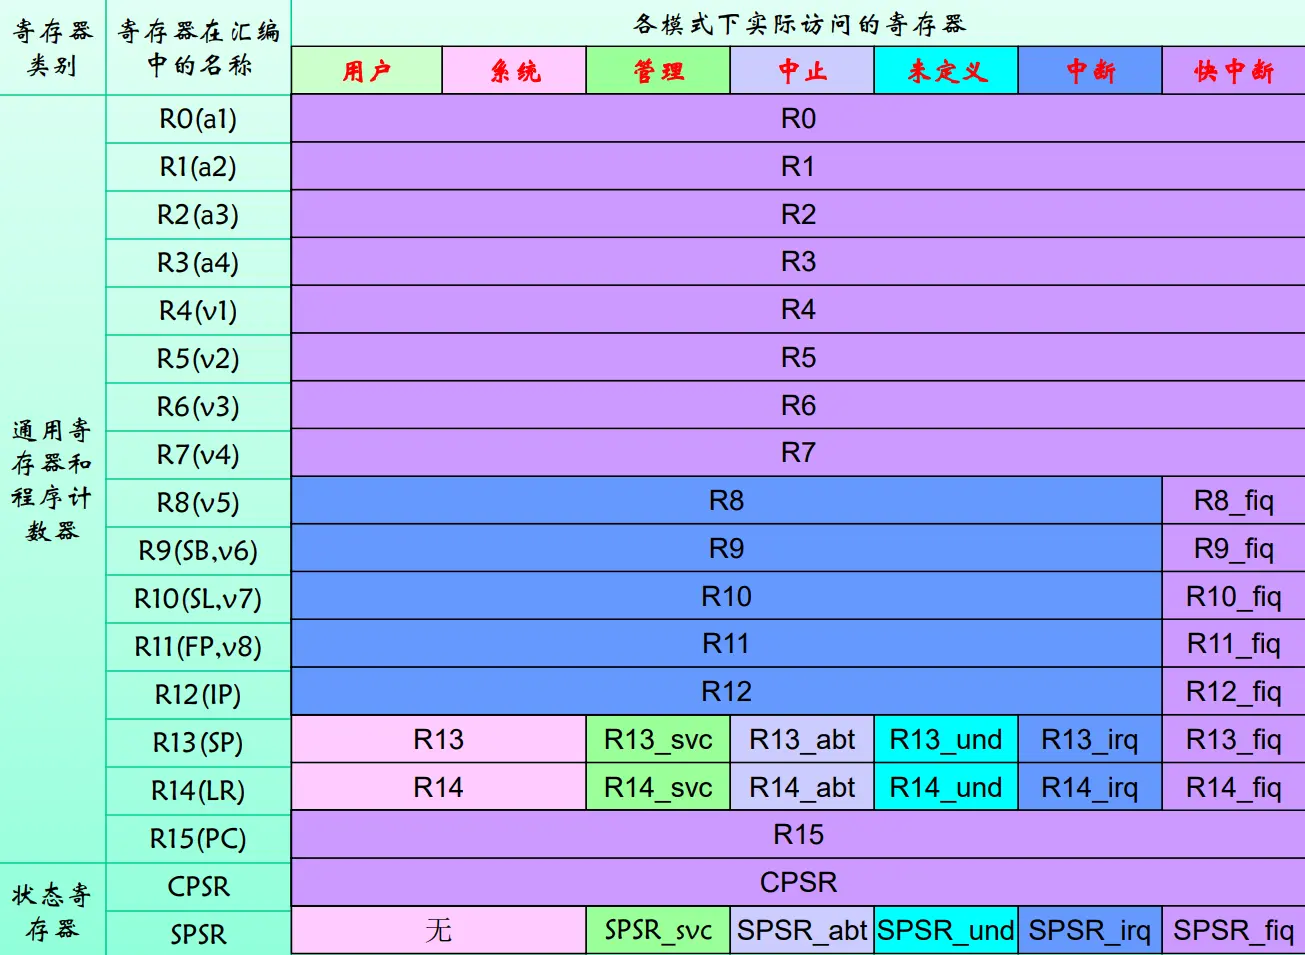Screen dimensions: 1305x955
Task: Click the R14_svc cell
Action: tap(658, 787)
